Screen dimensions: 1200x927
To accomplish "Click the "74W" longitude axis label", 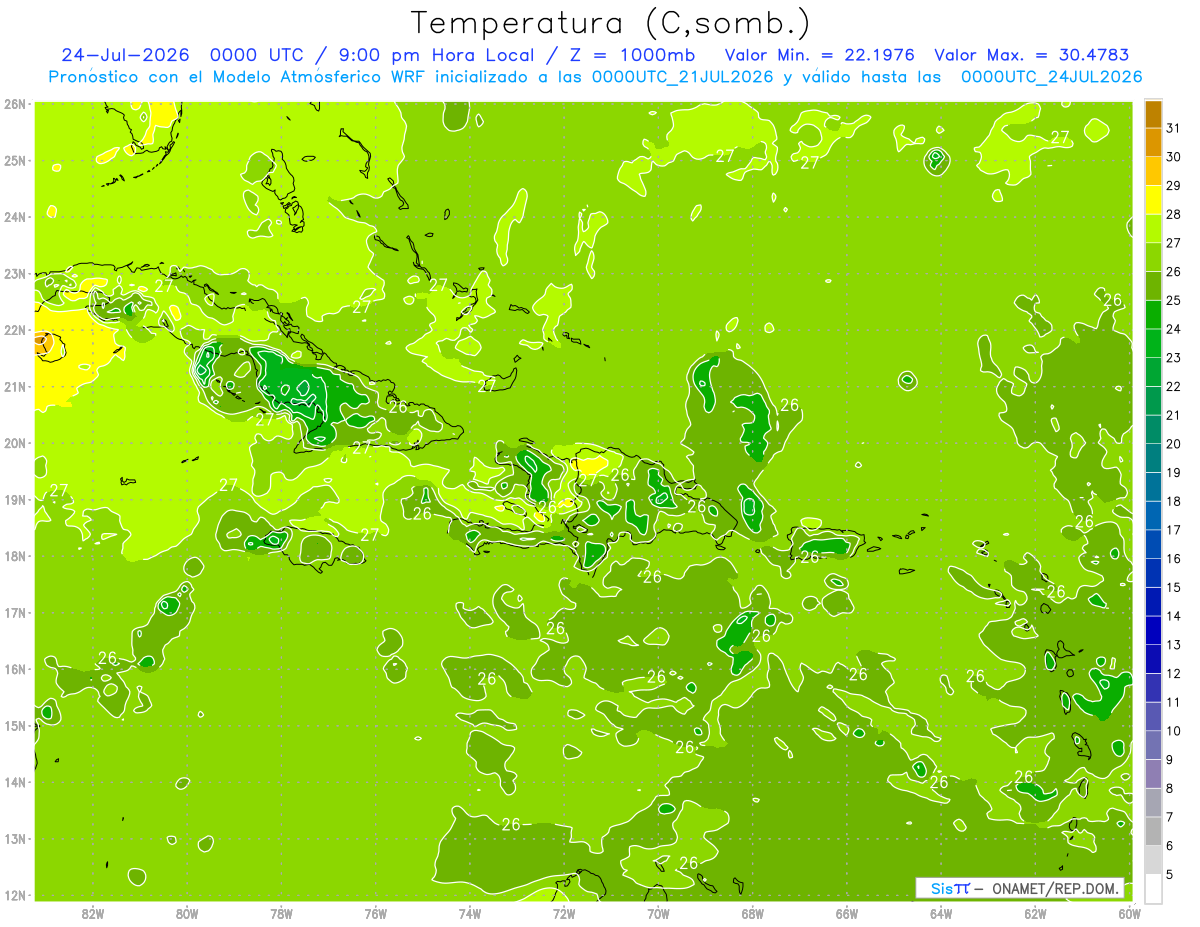I will (x=470, y=913).
